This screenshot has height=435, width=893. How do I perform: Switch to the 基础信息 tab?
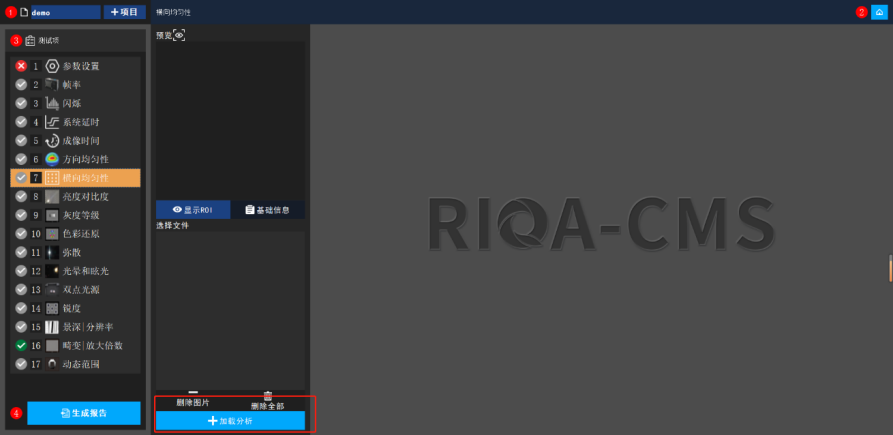point(268,210)
